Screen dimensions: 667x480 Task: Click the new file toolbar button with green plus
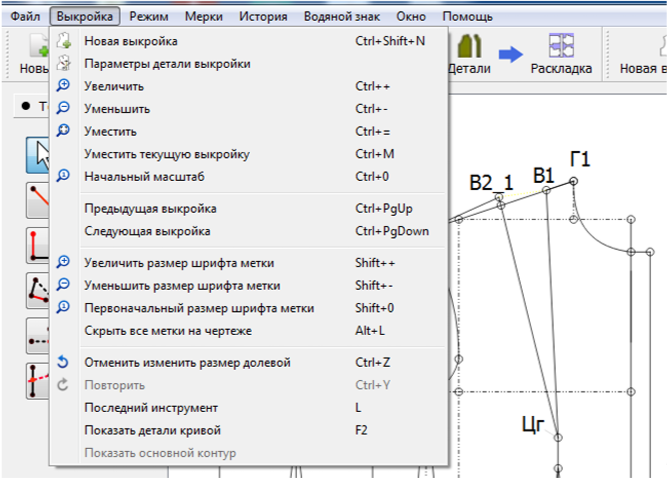click(35, 54)
